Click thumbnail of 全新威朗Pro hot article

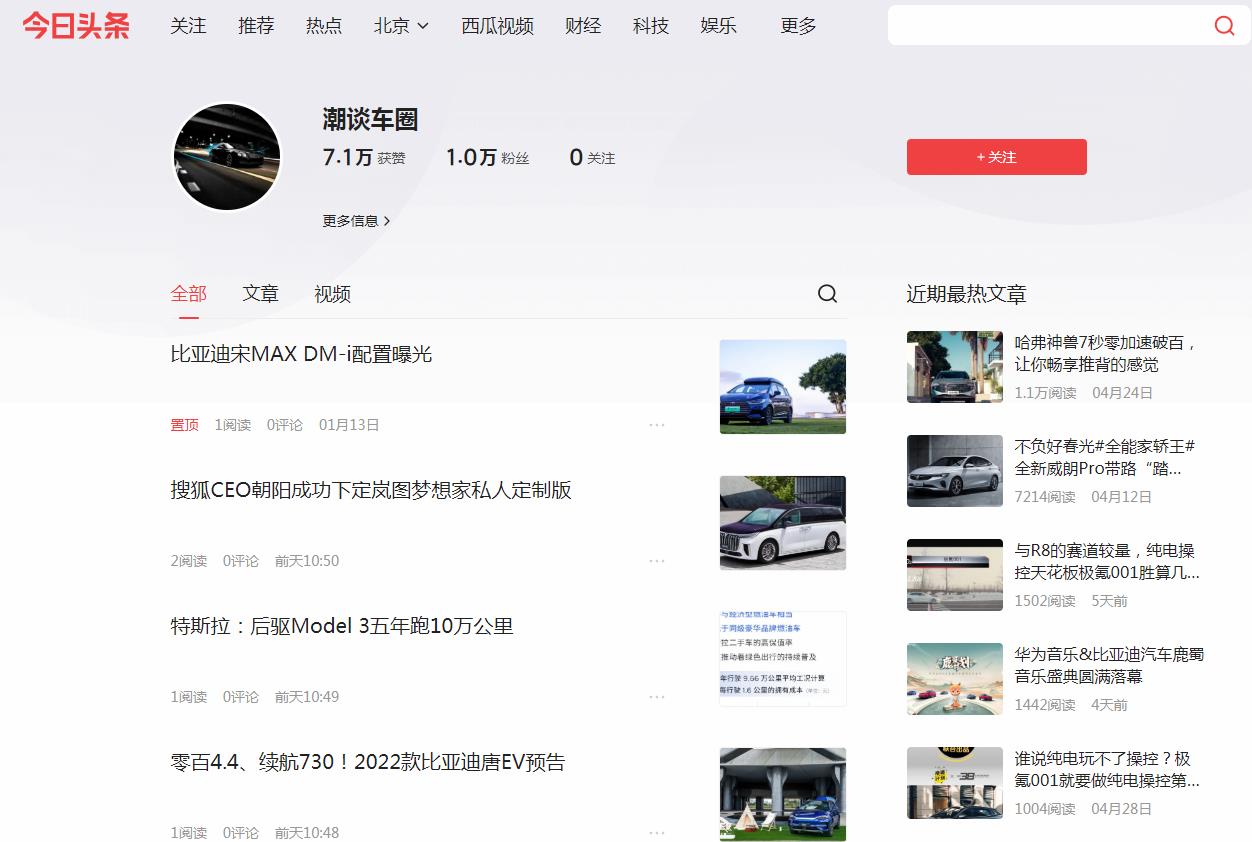coord(955,471)
